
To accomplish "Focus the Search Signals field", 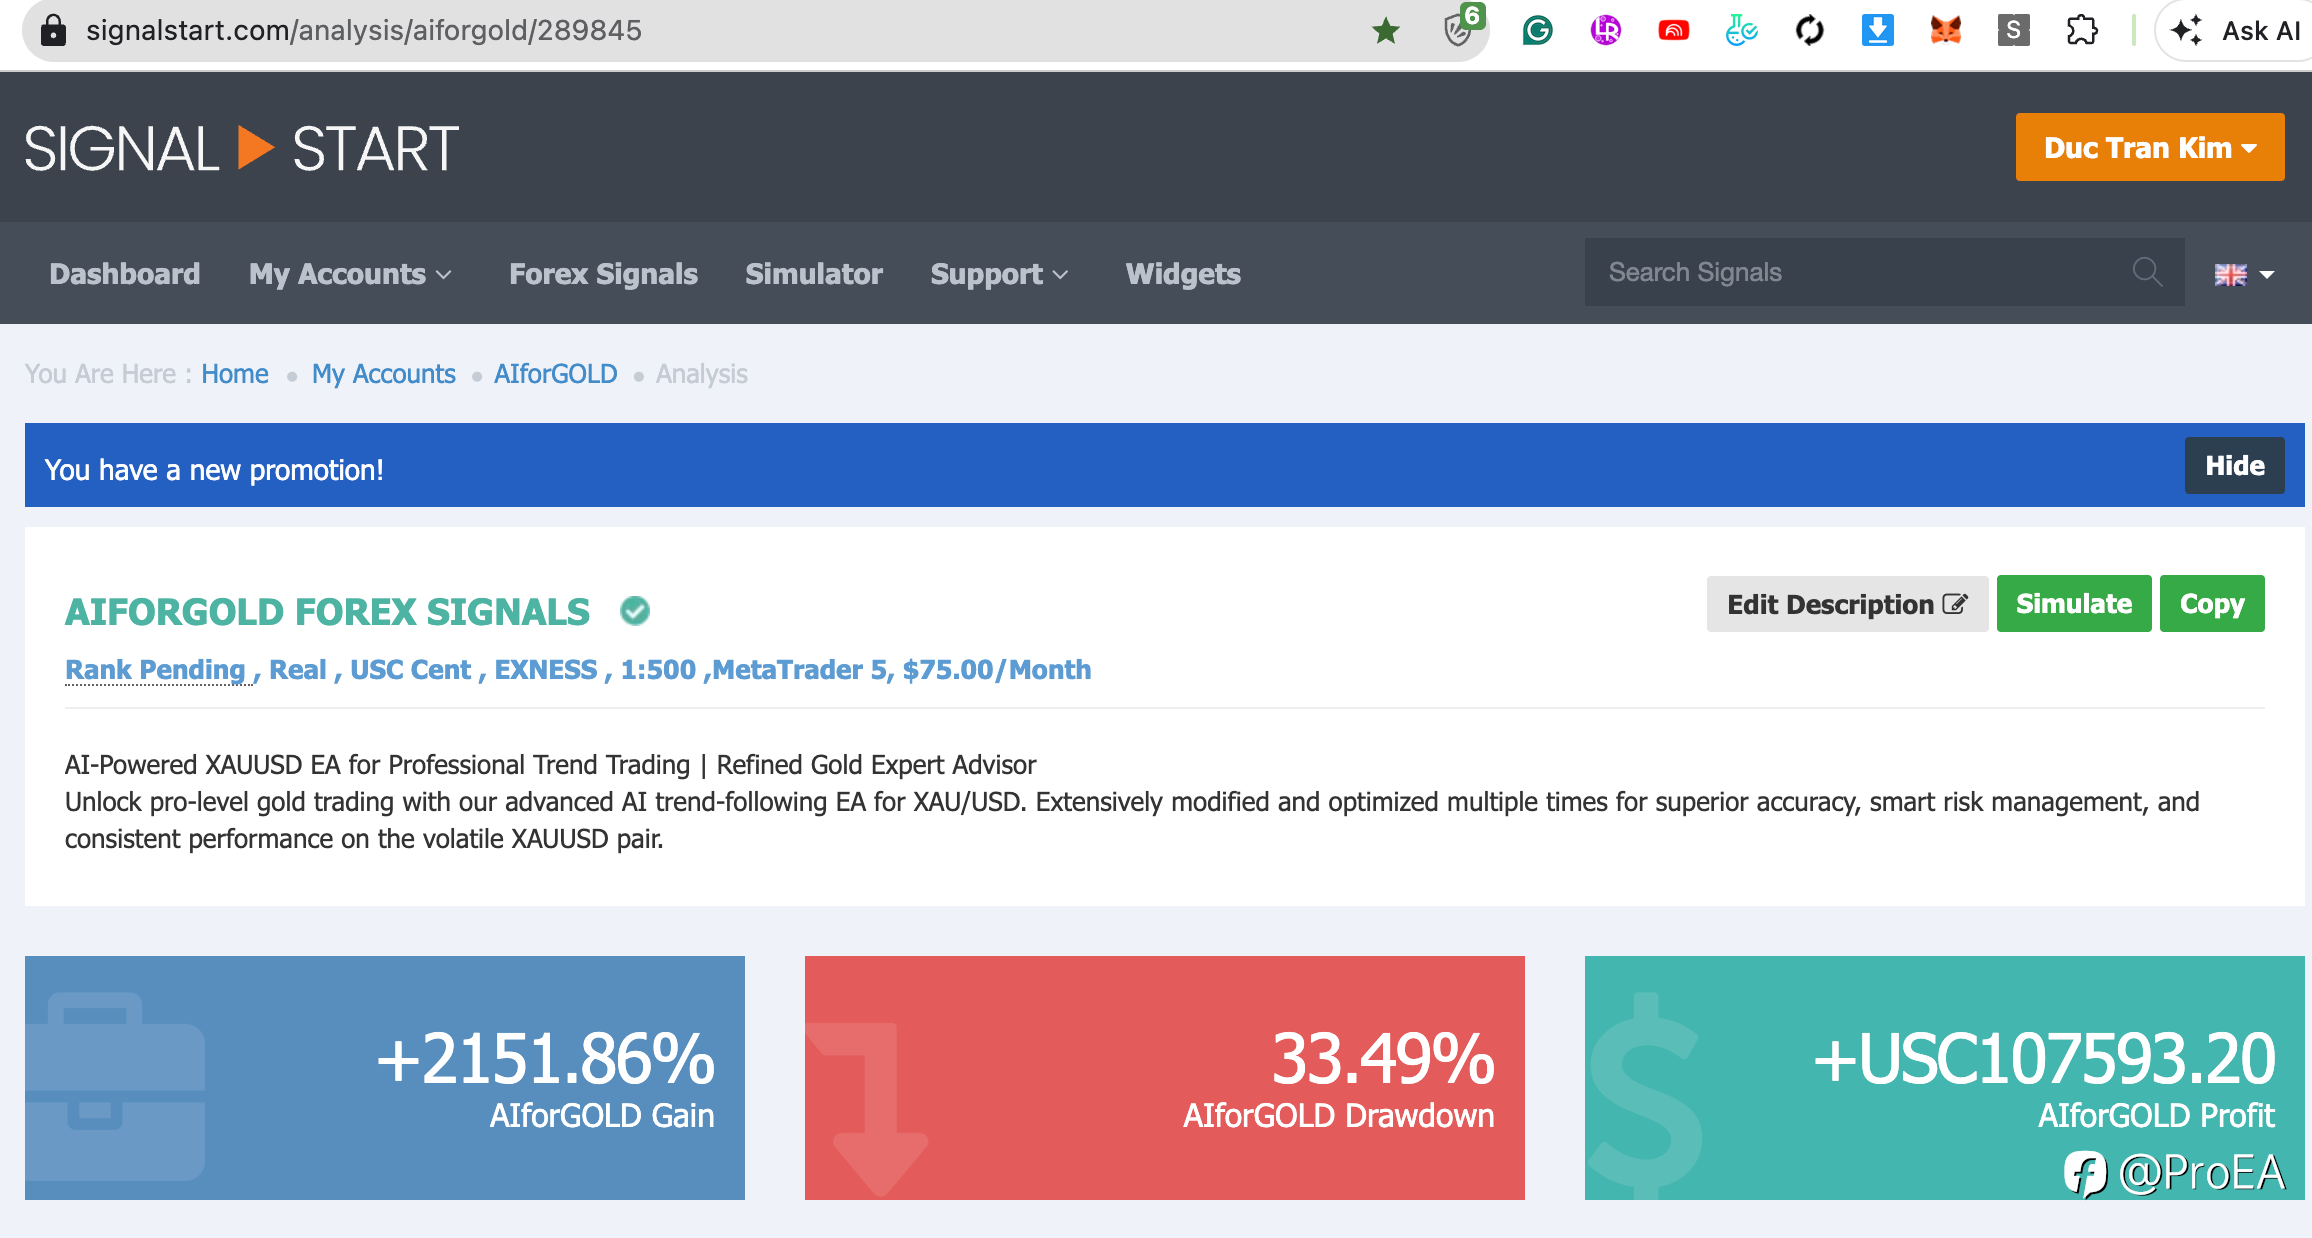I will [x=1884, y=272].
